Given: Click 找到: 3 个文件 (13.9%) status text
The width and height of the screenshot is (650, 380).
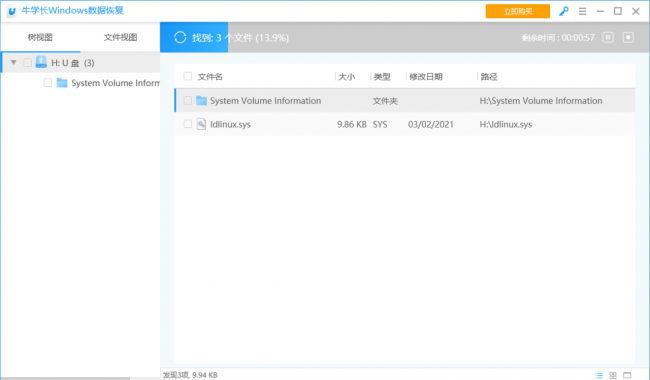Looking at the screenshot, I should [240, 38].
